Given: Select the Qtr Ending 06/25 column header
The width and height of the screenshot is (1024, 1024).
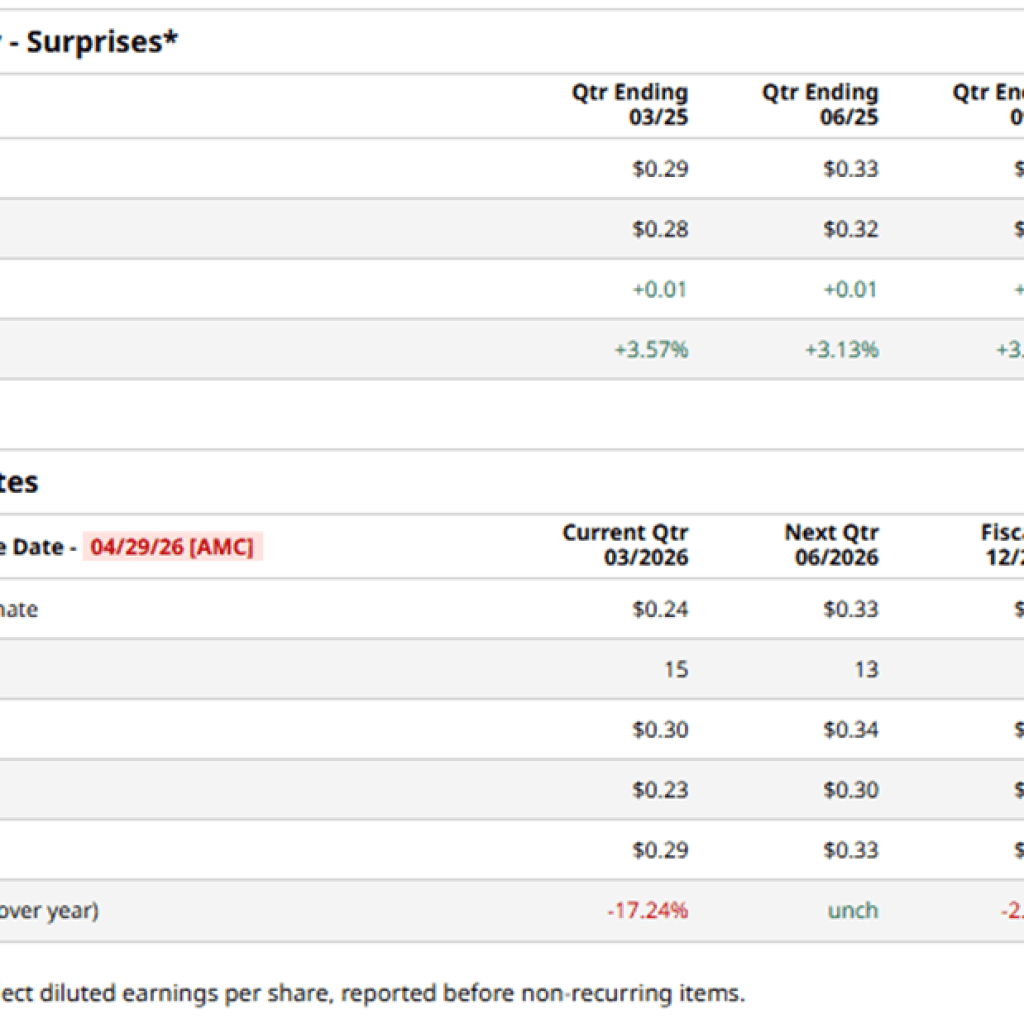Looking at the screenshot, I should click(820, 105).
